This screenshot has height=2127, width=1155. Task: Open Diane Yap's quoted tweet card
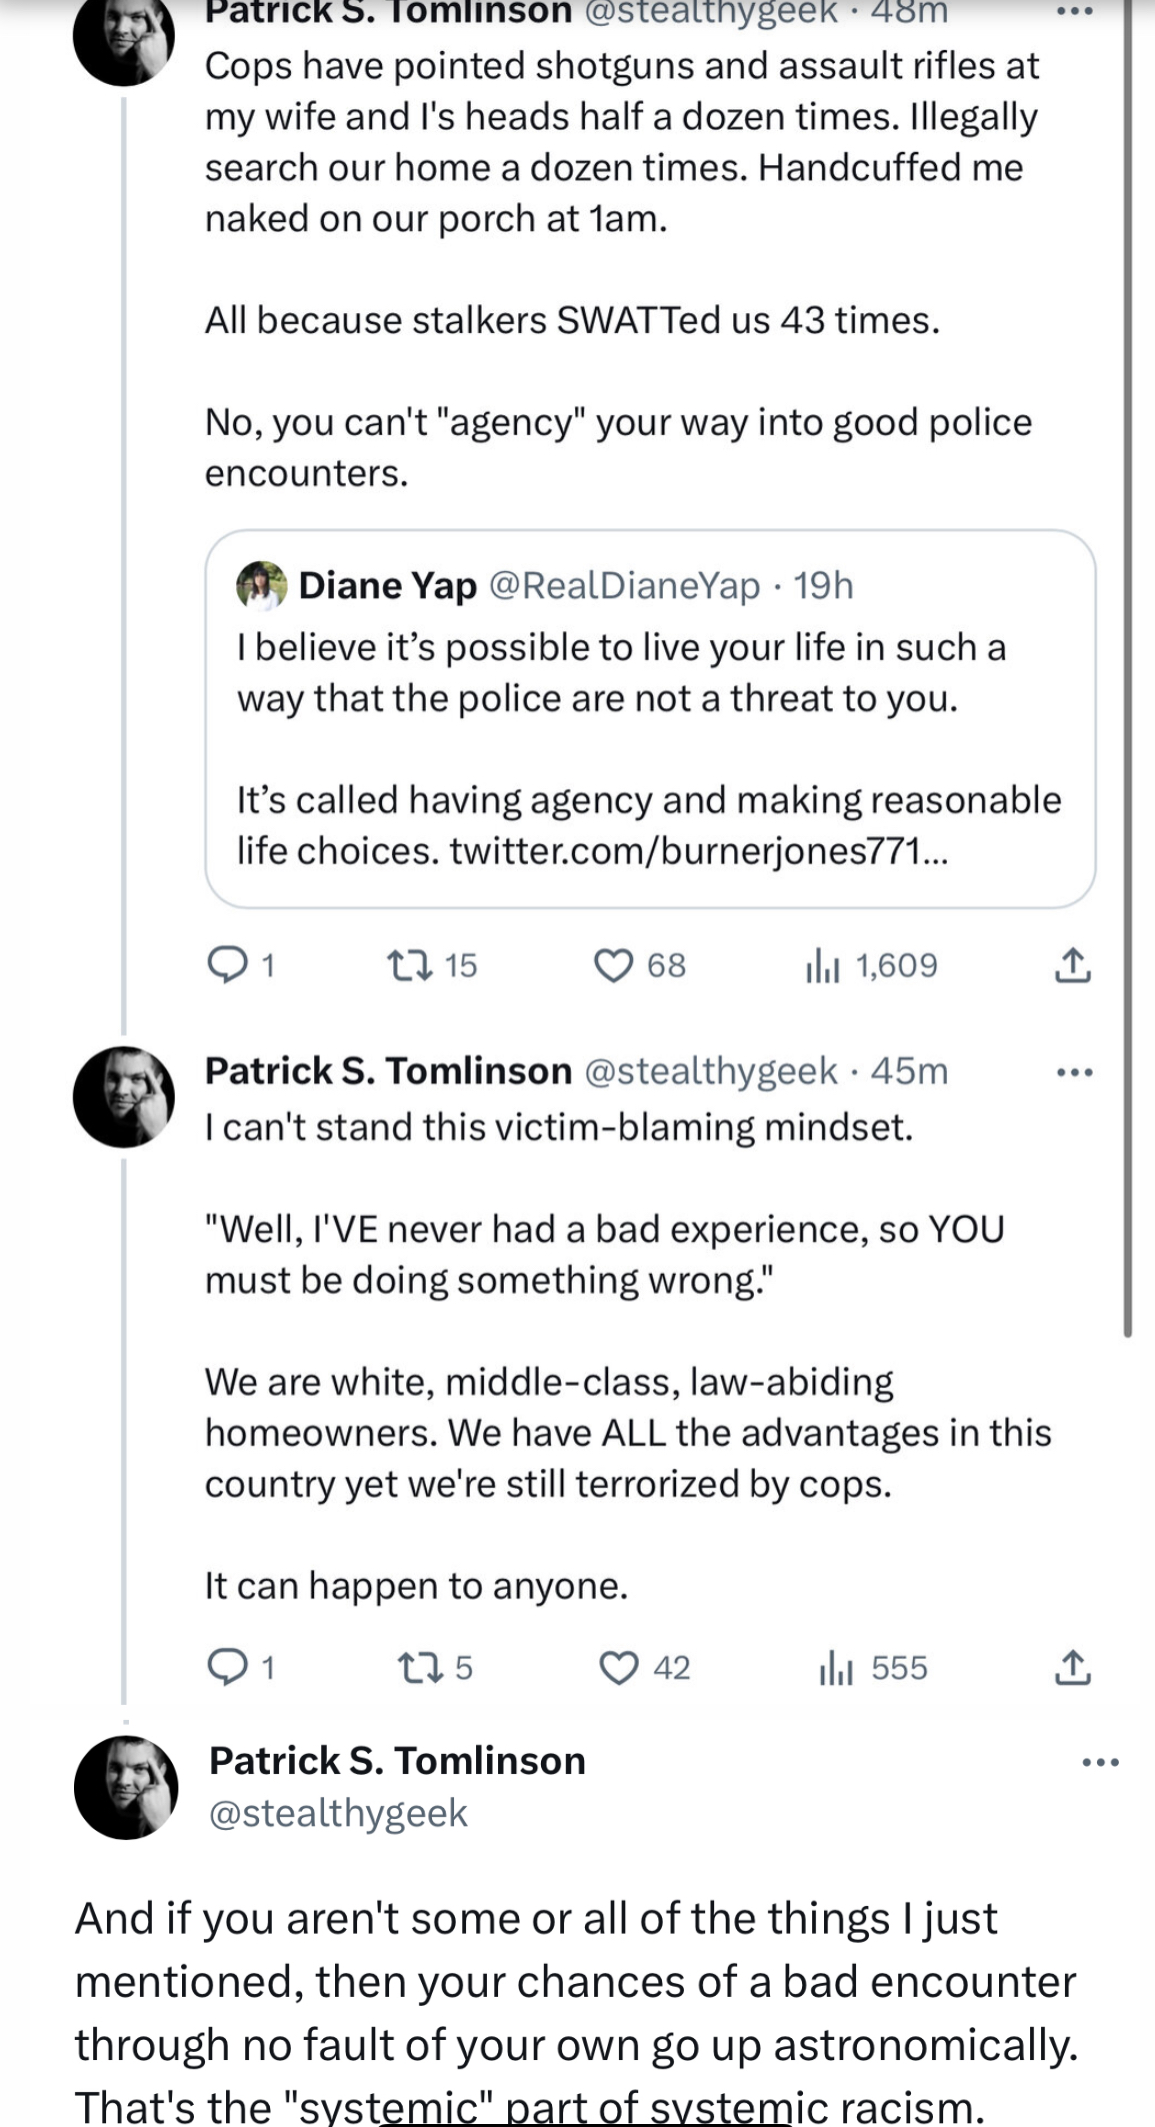click(x=650, y=718)
